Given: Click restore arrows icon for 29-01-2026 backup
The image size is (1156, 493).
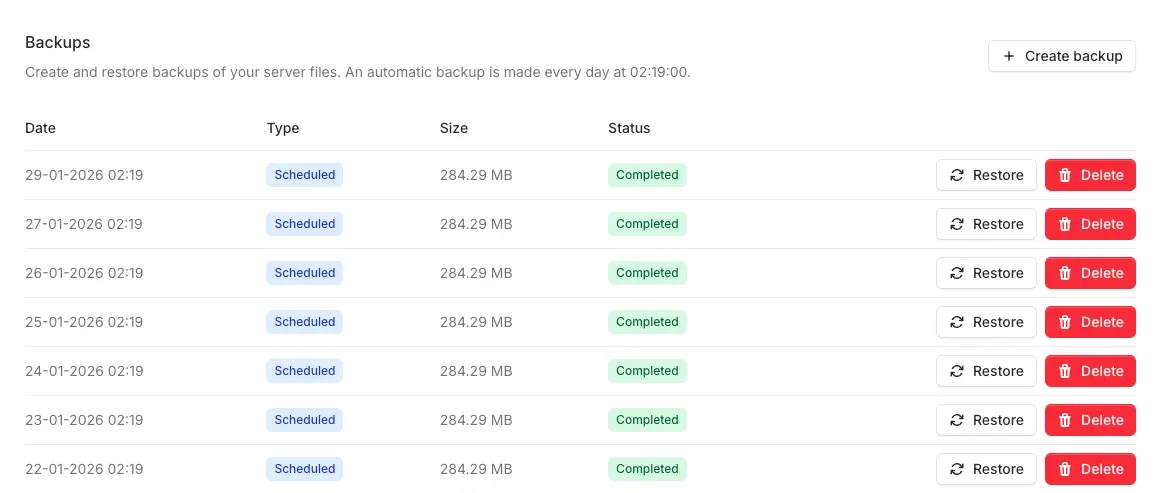Looking at the screenshot, I should (957, 175).
